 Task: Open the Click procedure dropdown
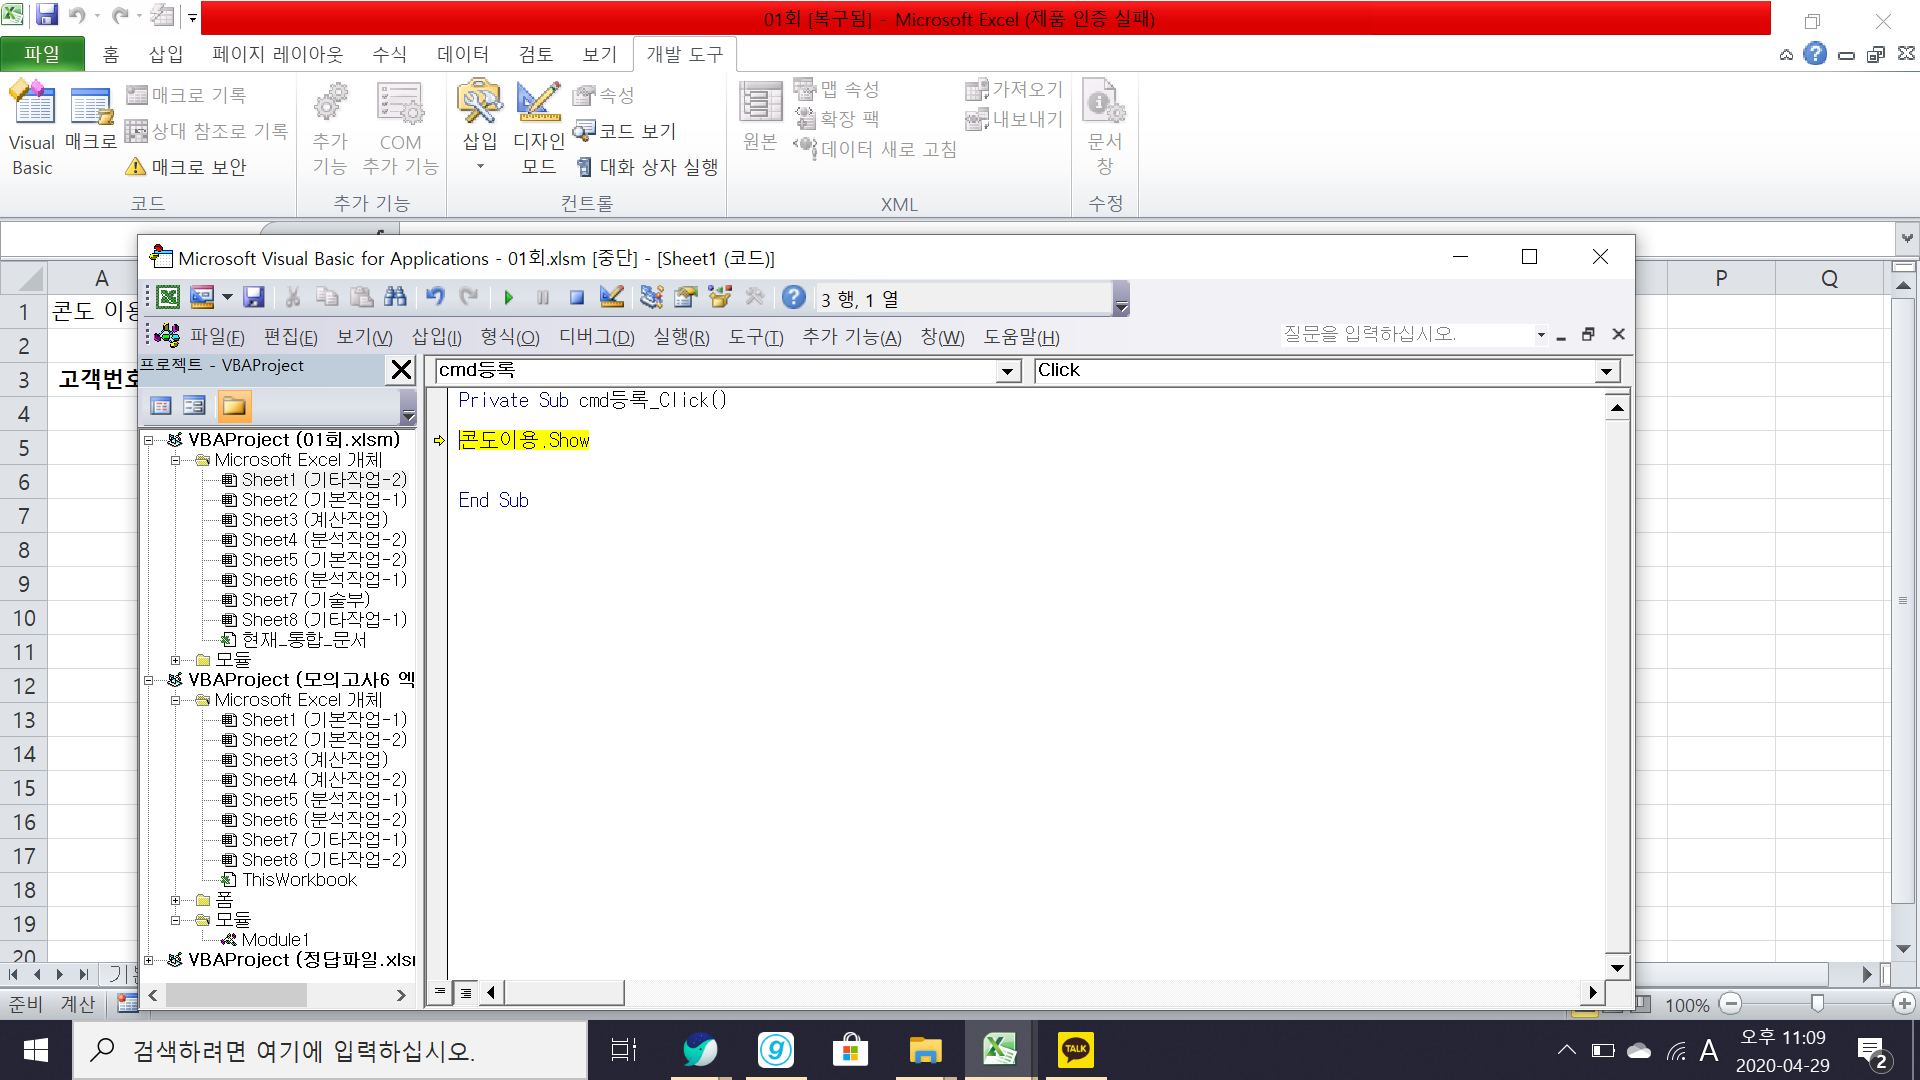(1606, 372)
